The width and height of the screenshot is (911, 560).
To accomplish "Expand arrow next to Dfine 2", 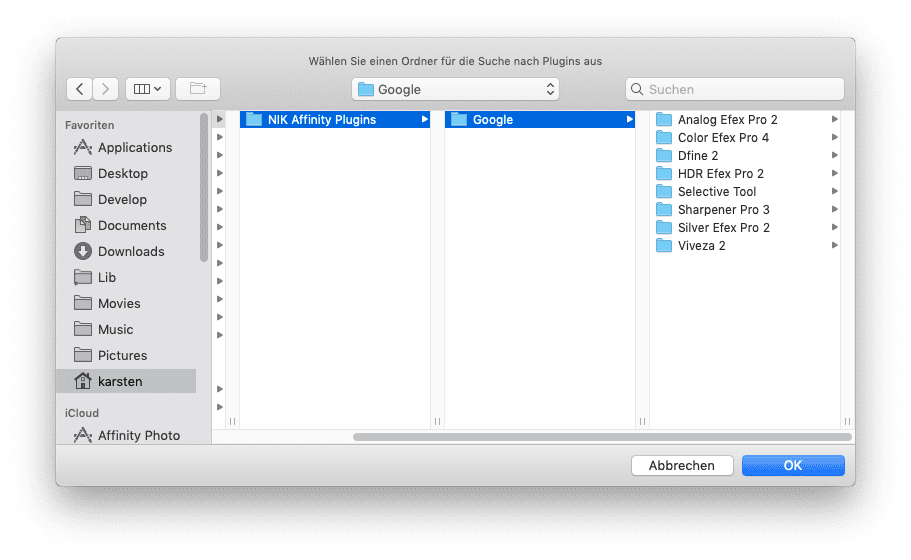I will point(834,155).
